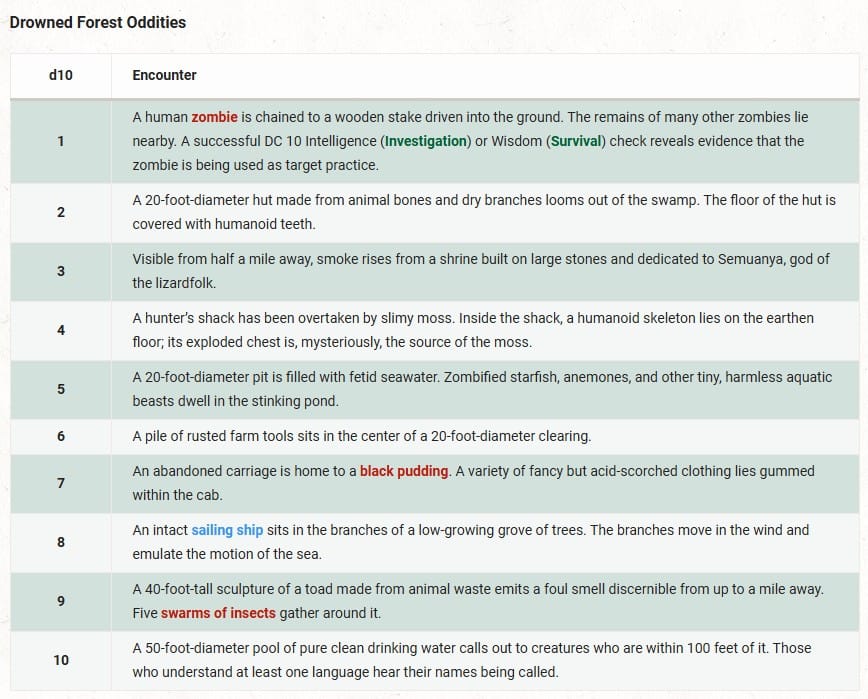Viewport: 868px width, 699px height.
Task: Click roll number 2 in the d10 column
Action: click(x=61, y=212)
